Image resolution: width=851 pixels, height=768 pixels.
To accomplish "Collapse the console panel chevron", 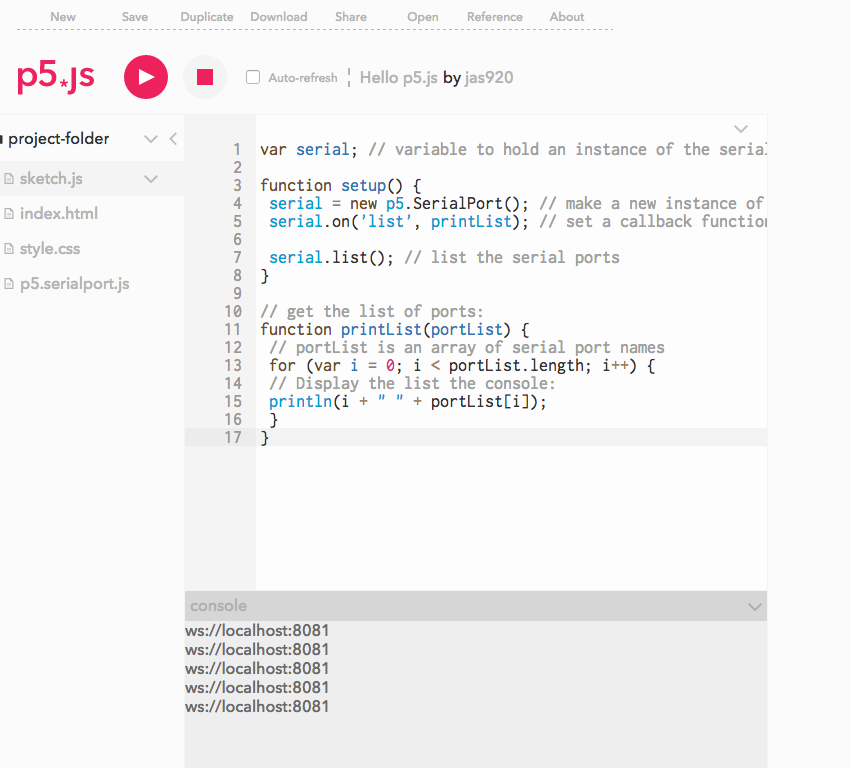I will (x=754, y=606).
